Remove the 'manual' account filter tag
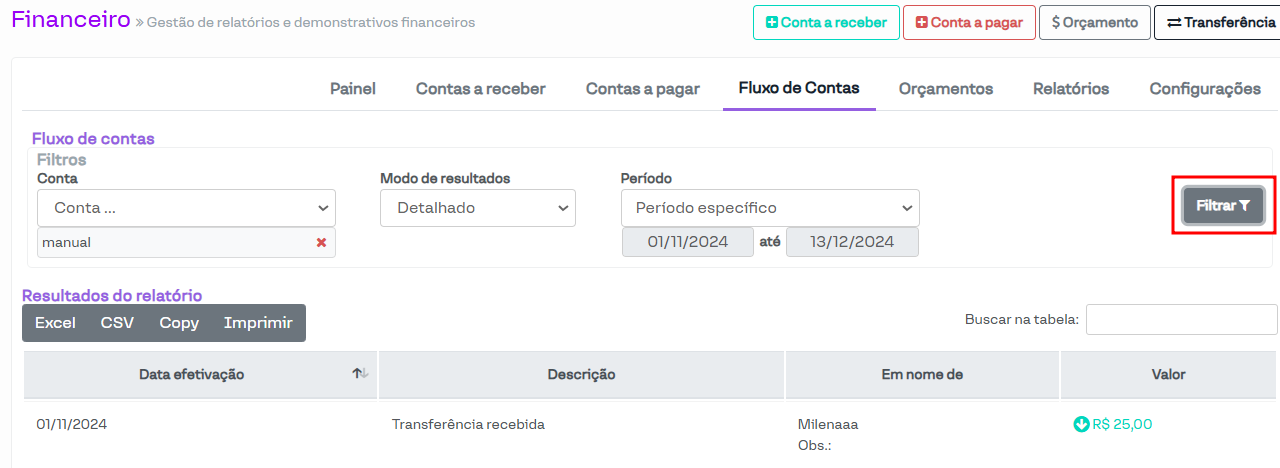 tap(321, 243)
